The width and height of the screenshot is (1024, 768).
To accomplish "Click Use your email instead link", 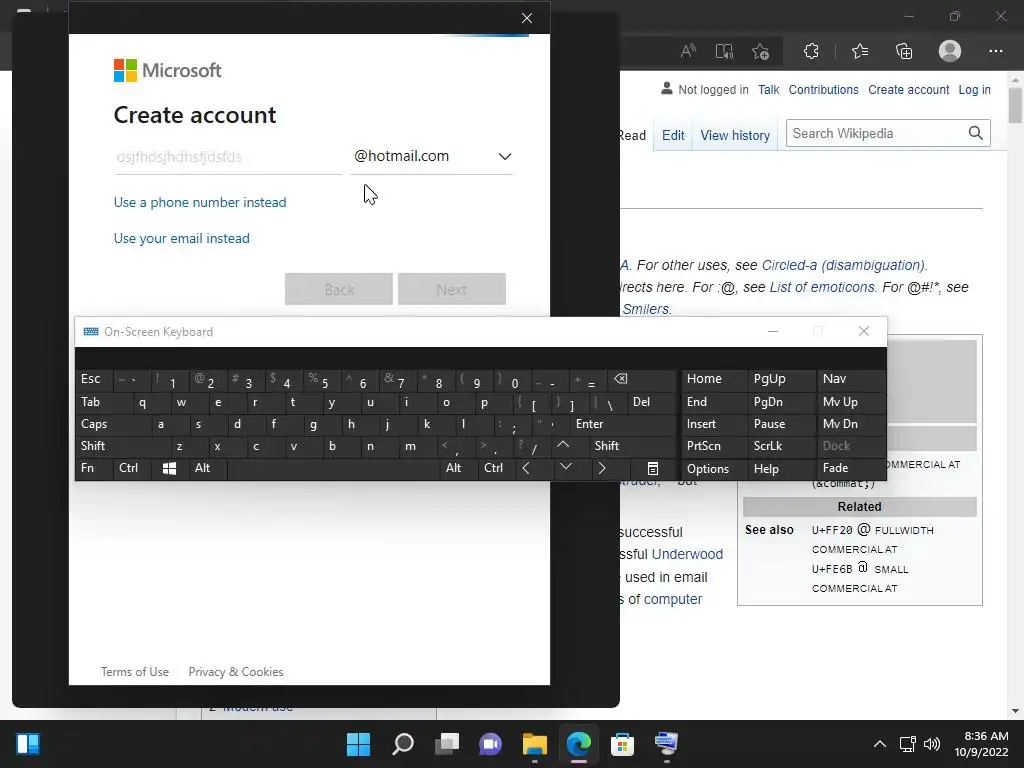I will [182, 238].
